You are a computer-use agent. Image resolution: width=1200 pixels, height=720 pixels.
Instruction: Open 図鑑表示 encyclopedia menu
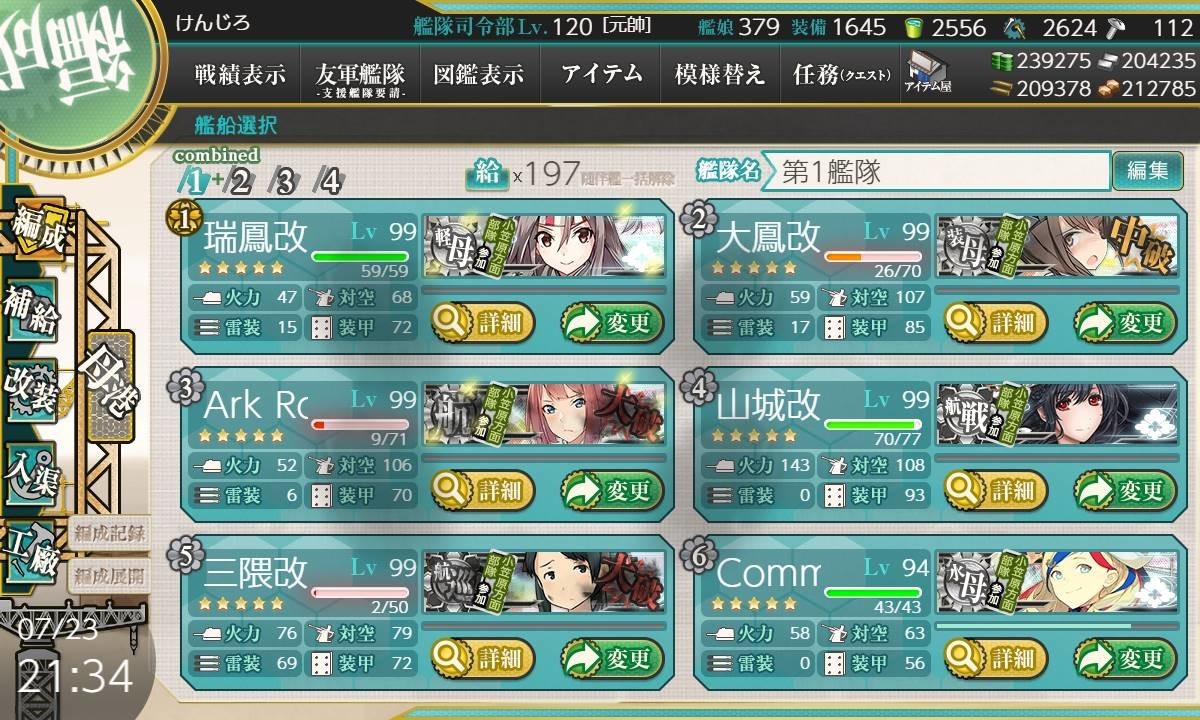pos(479,74)
